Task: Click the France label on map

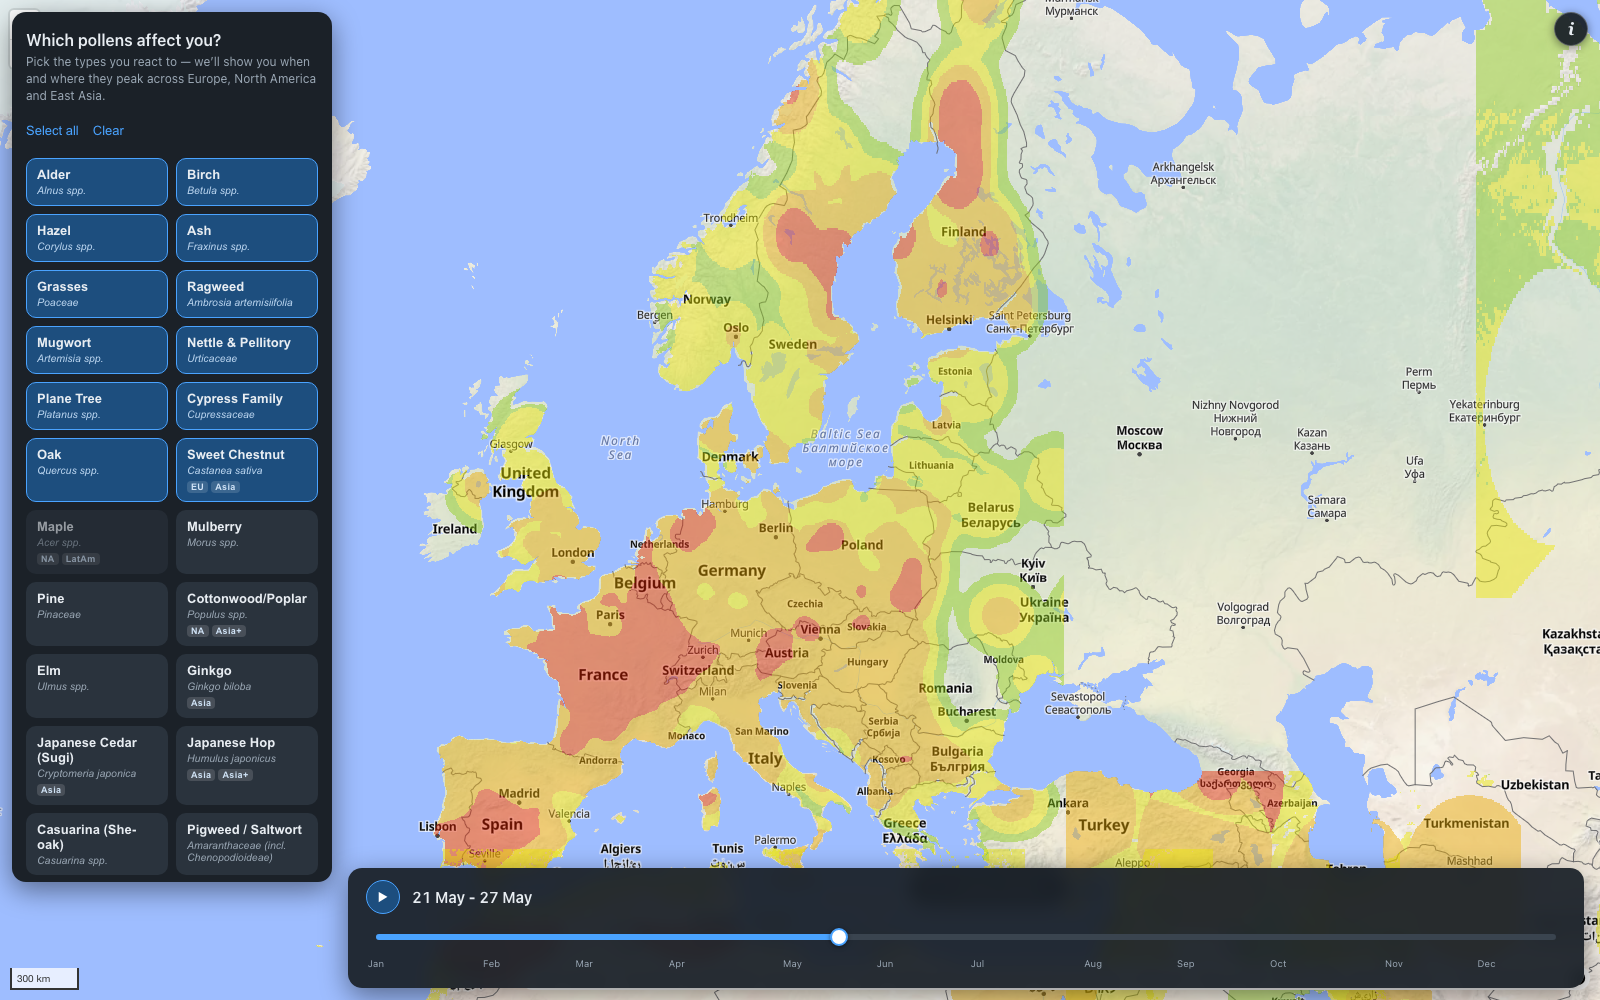Action: coord(603,675)
